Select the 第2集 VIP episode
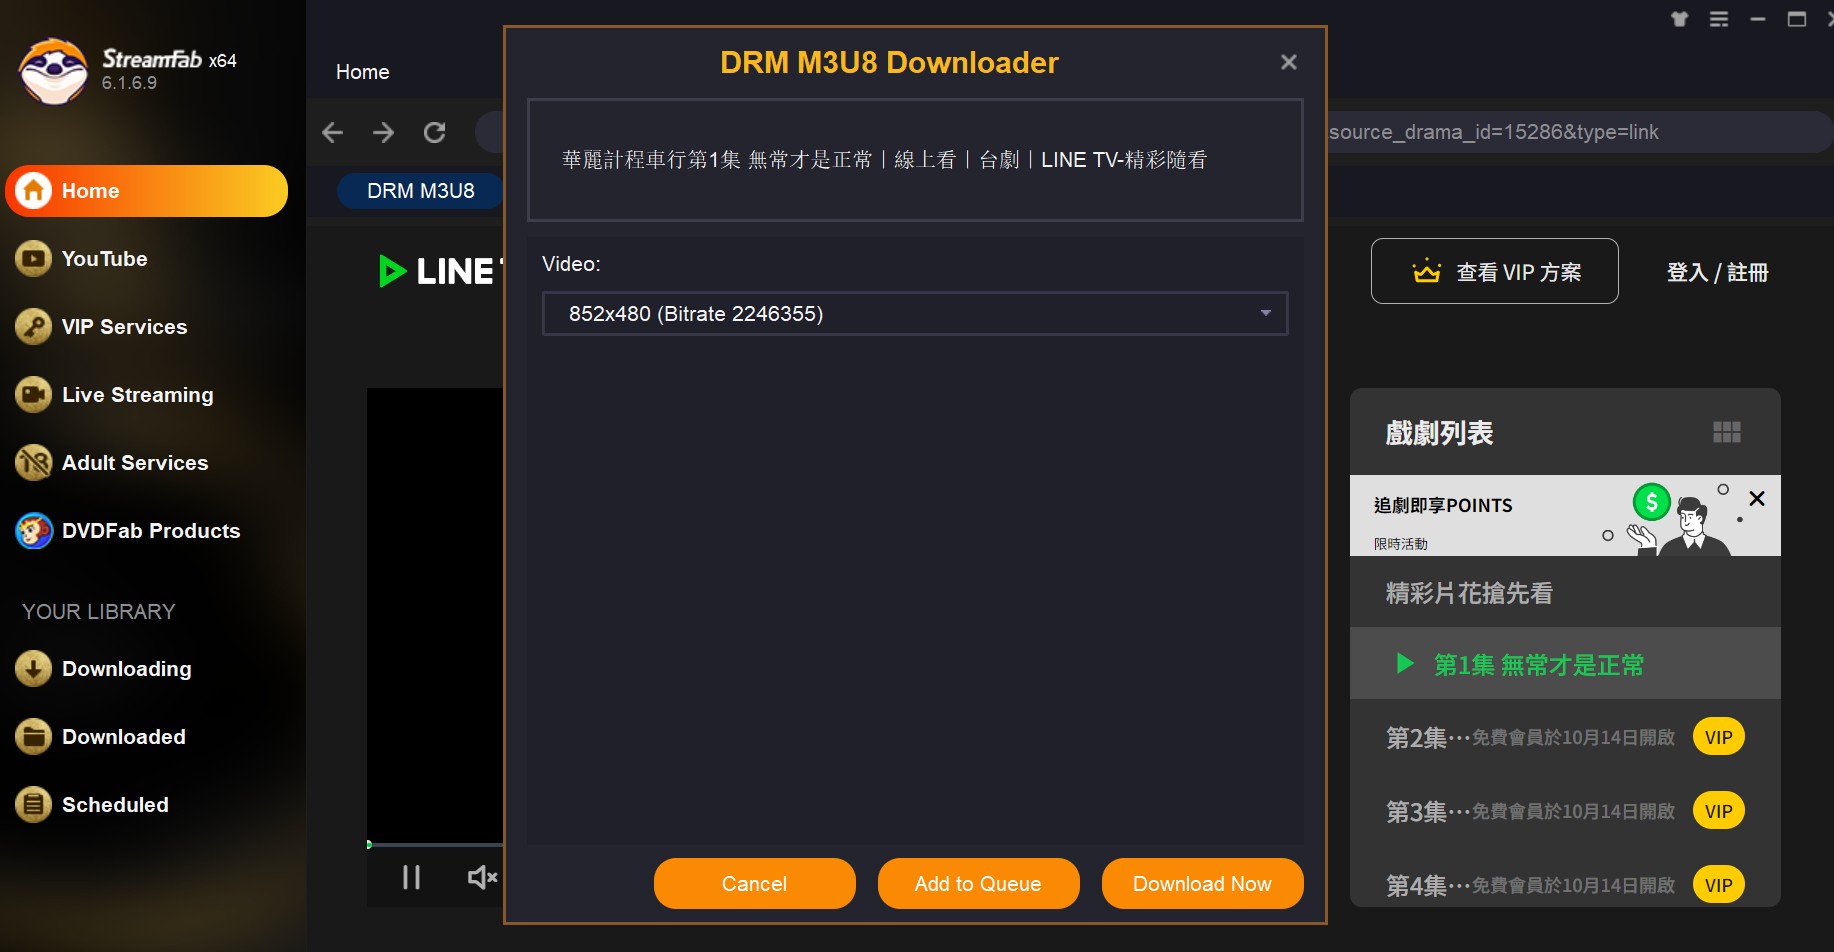 (1565, 737)
